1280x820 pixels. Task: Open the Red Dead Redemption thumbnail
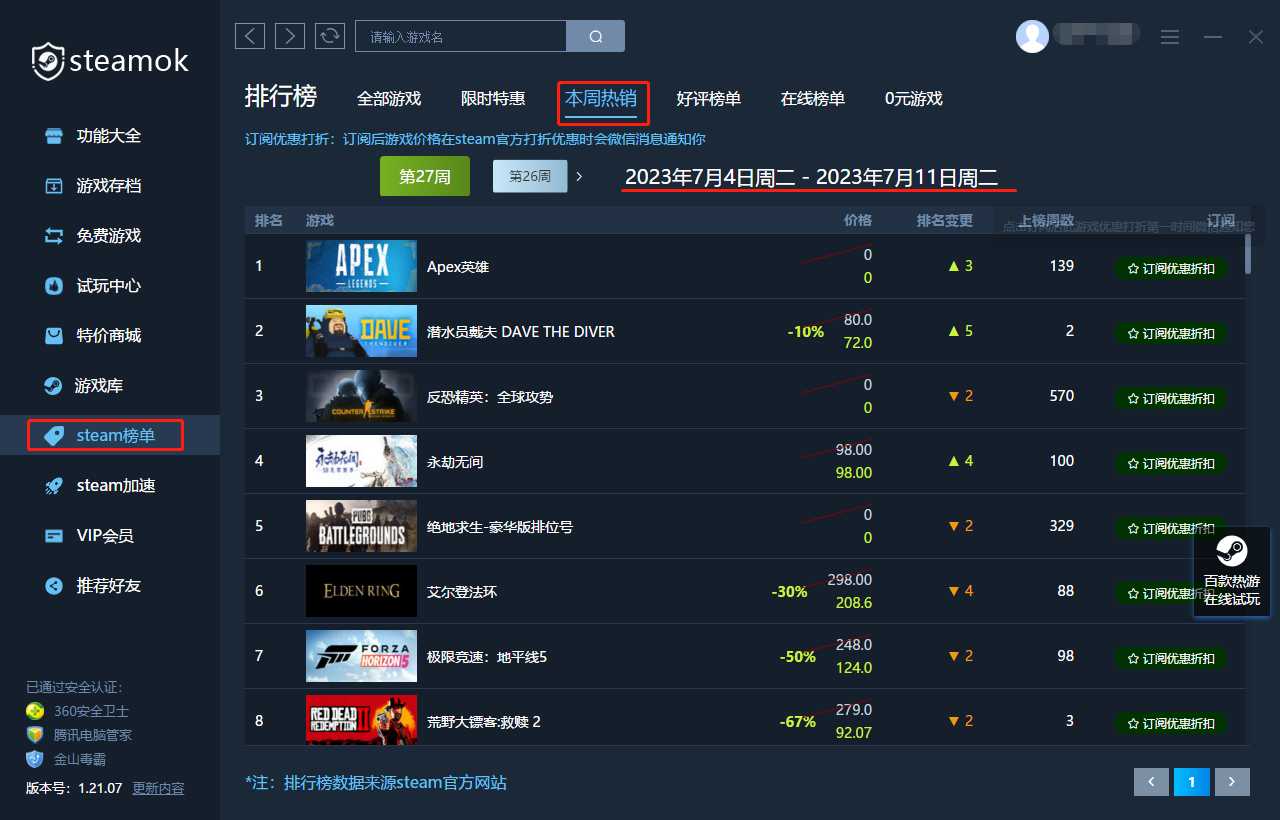361,720
